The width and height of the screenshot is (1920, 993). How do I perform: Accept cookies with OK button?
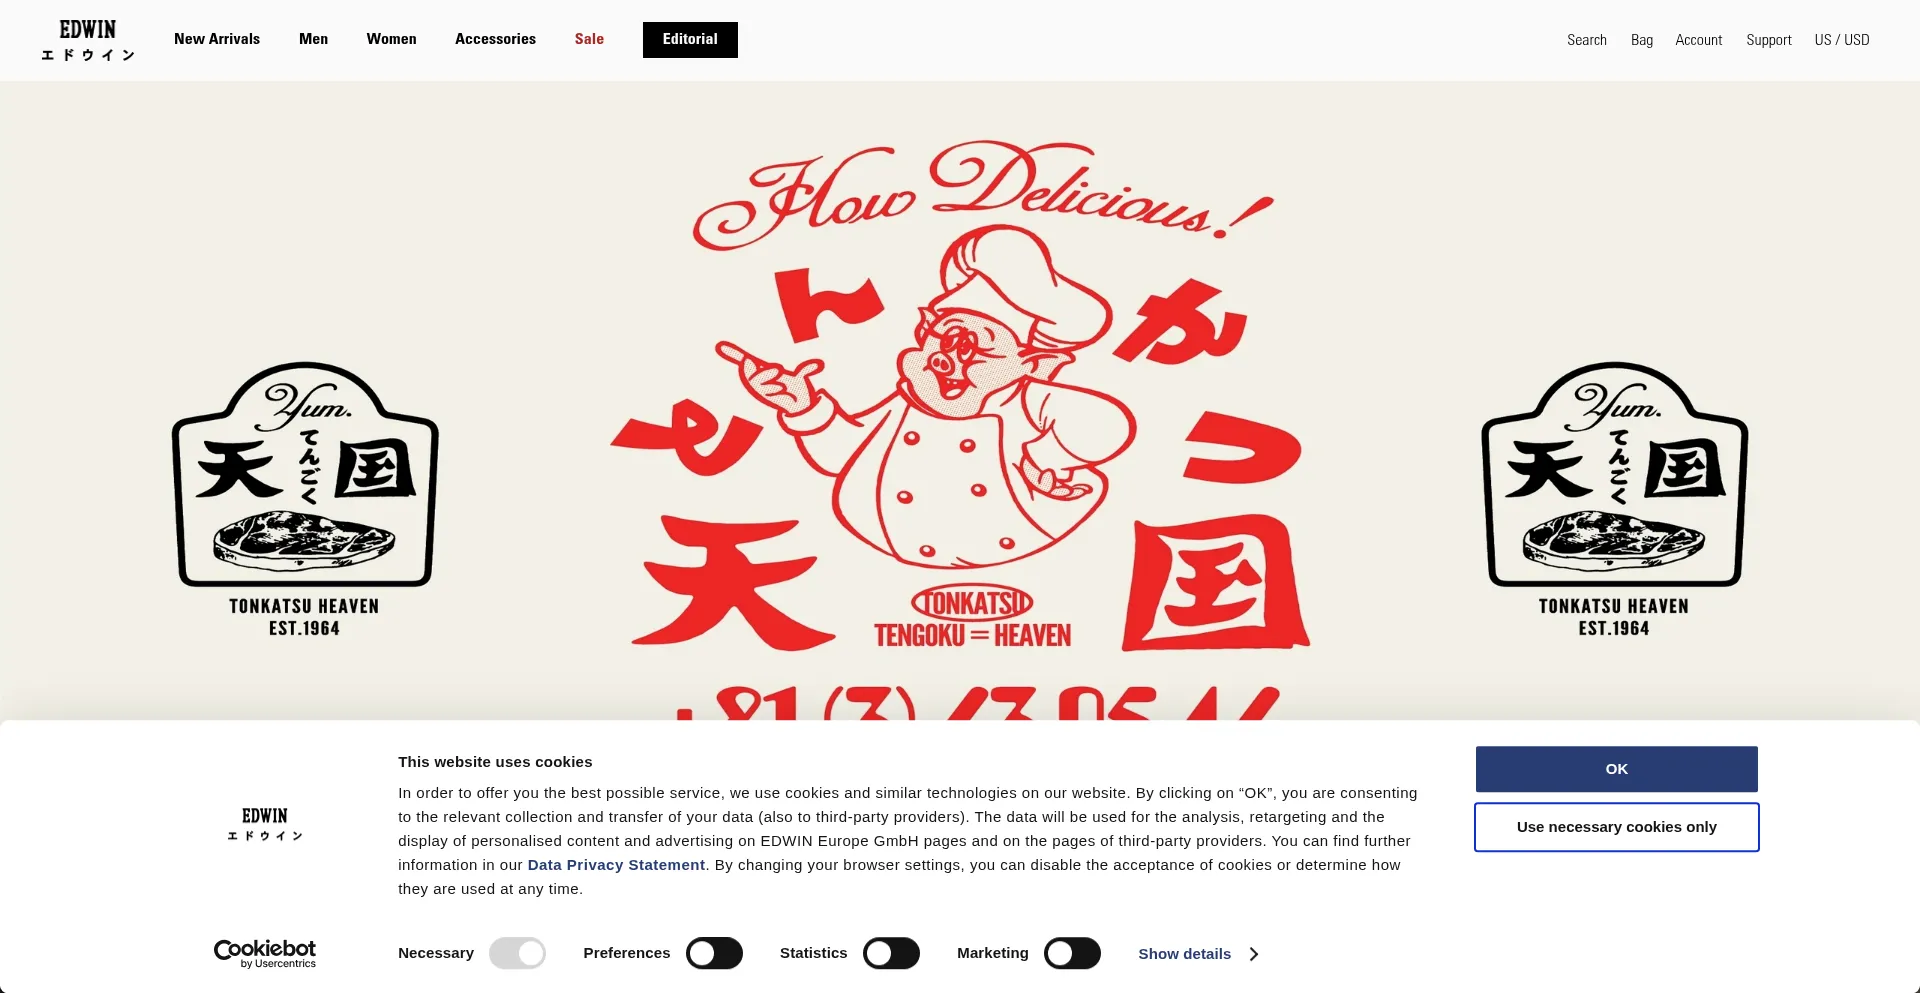1616,769
